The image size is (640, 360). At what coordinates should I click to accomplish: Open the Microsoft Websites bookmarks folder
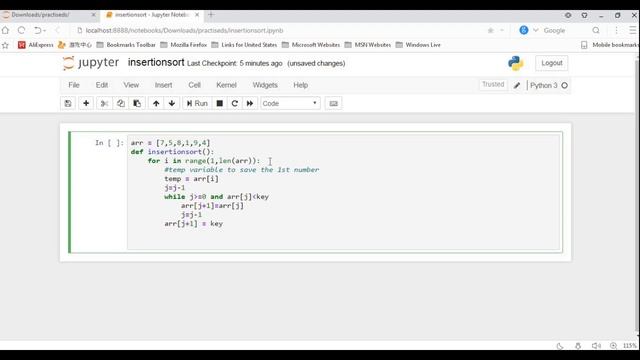311,45
